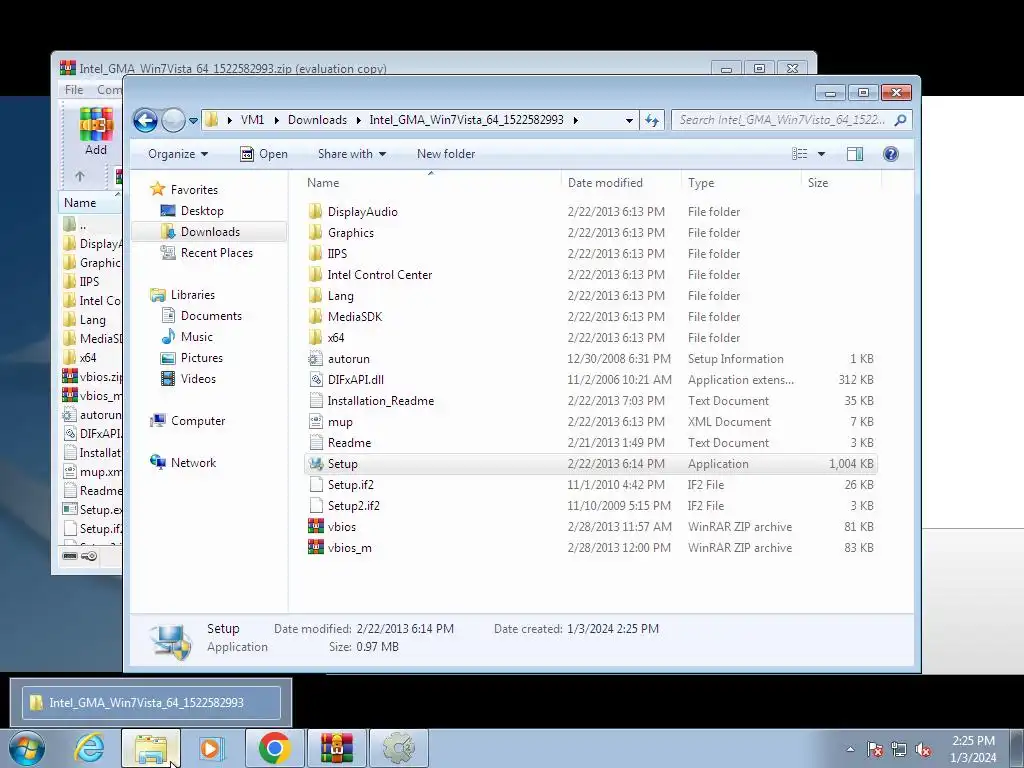Switch to WinRAR taskbar icon

337,748
